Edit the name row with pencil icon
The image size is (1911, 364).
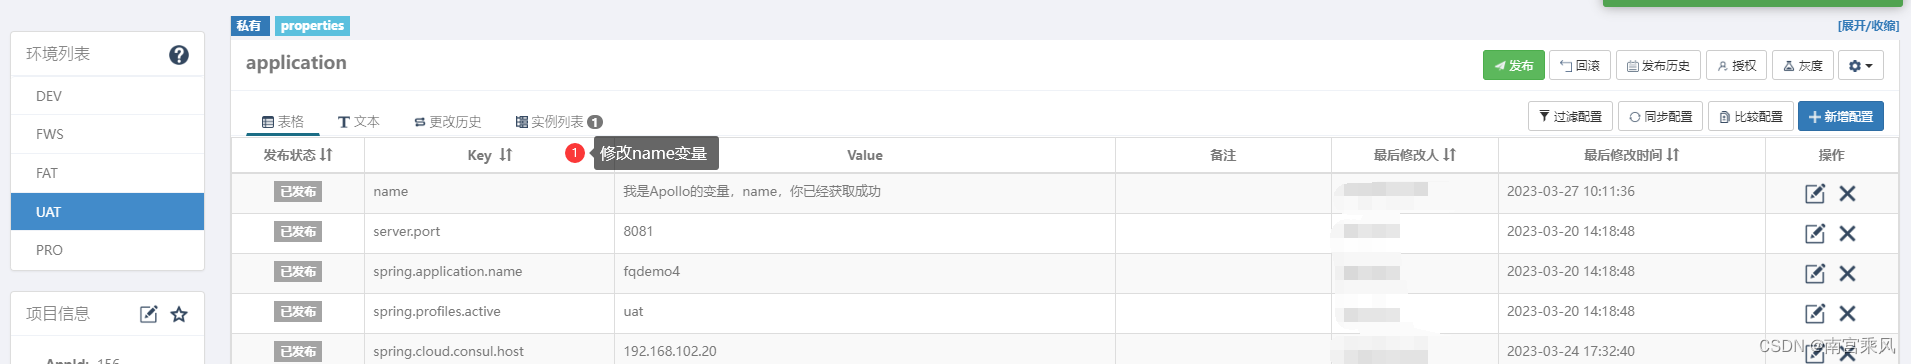(x=1815, y=193)
